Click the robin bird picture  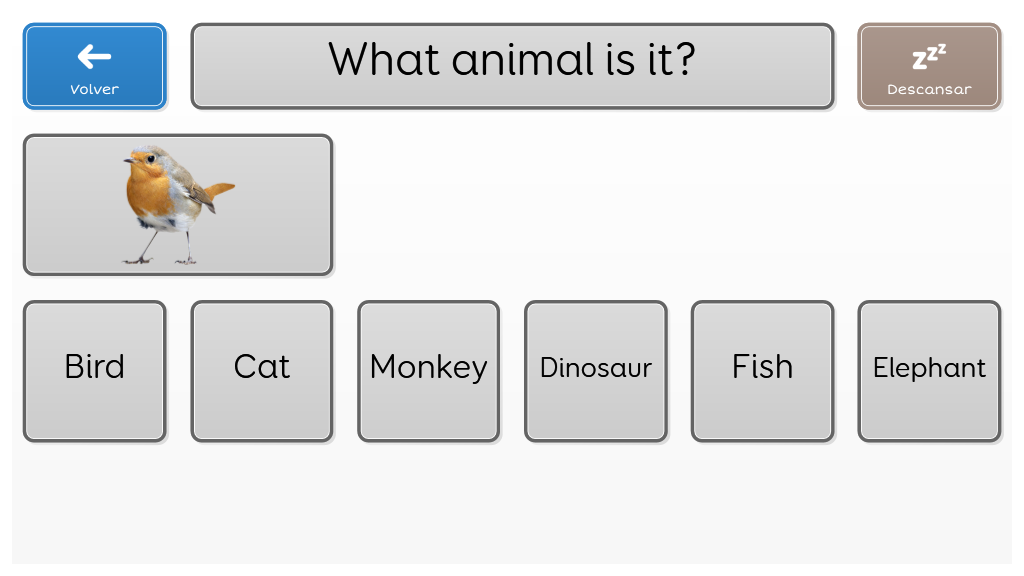(178, 204)
